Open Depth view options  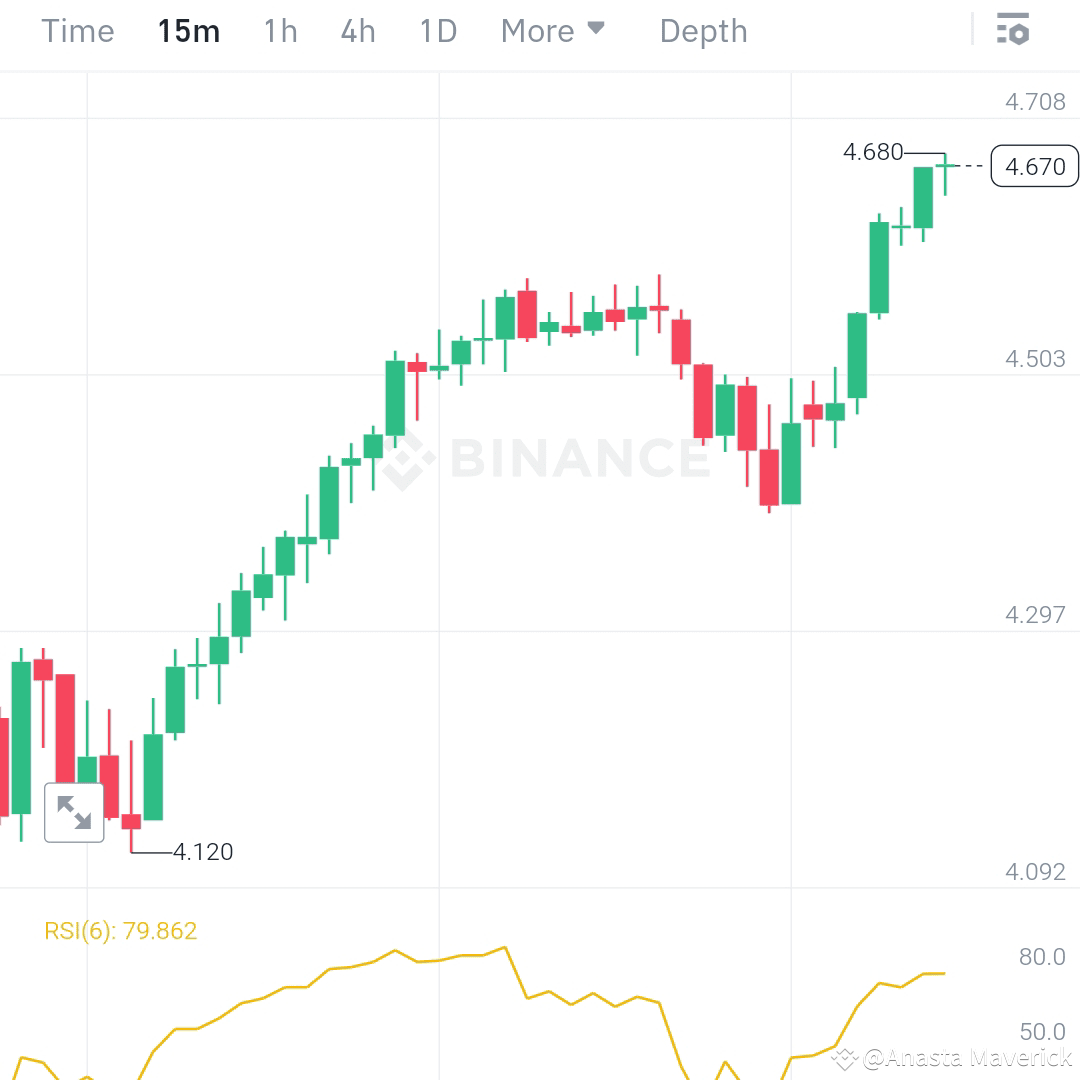point(703,31)
